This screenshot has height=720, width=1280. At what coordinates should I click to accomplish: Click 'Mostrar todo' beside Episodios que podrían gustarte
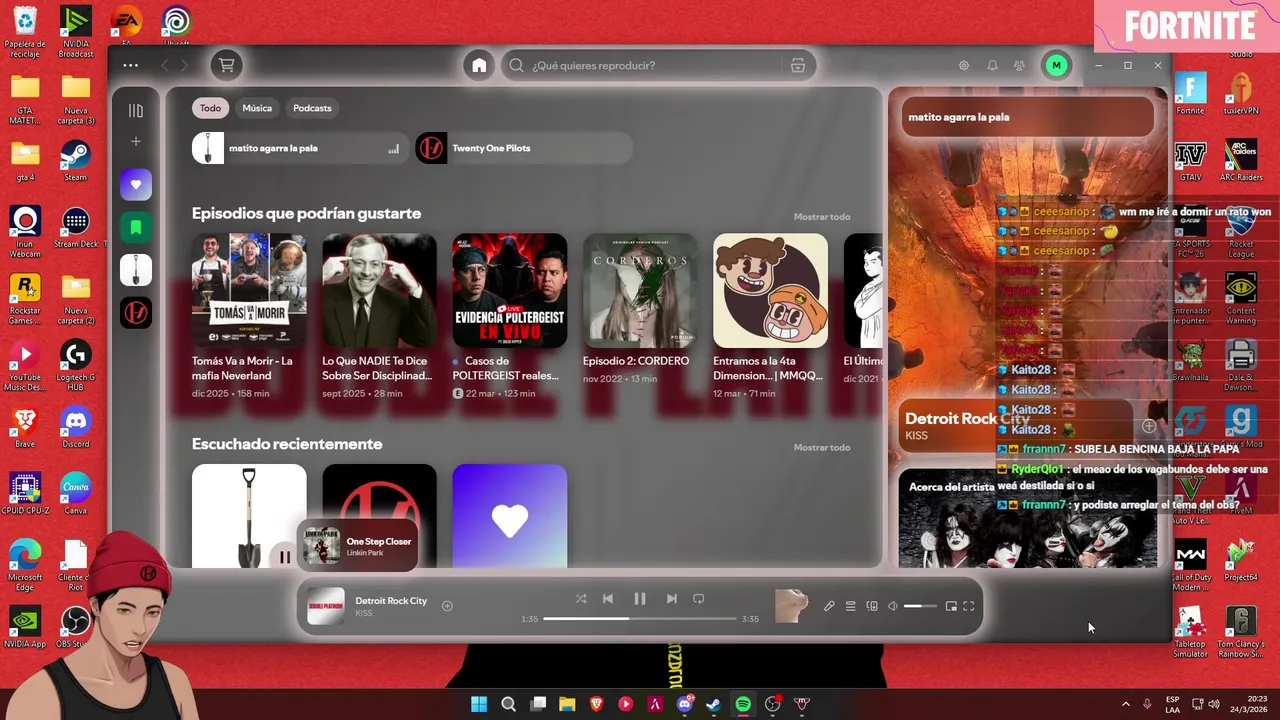pos(822,217)
